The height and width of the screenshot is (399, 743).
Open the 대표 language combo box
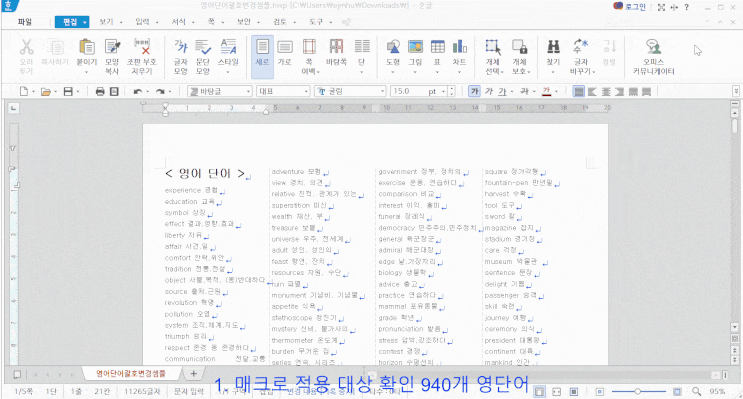pos(283,91)
